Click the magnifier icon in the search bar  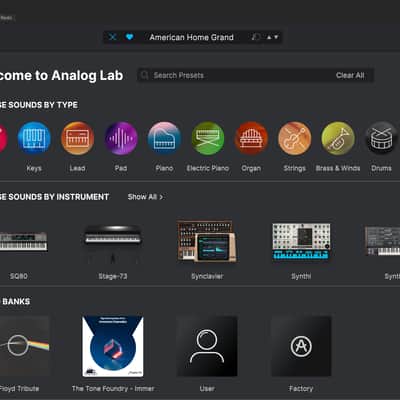(144, 75)
